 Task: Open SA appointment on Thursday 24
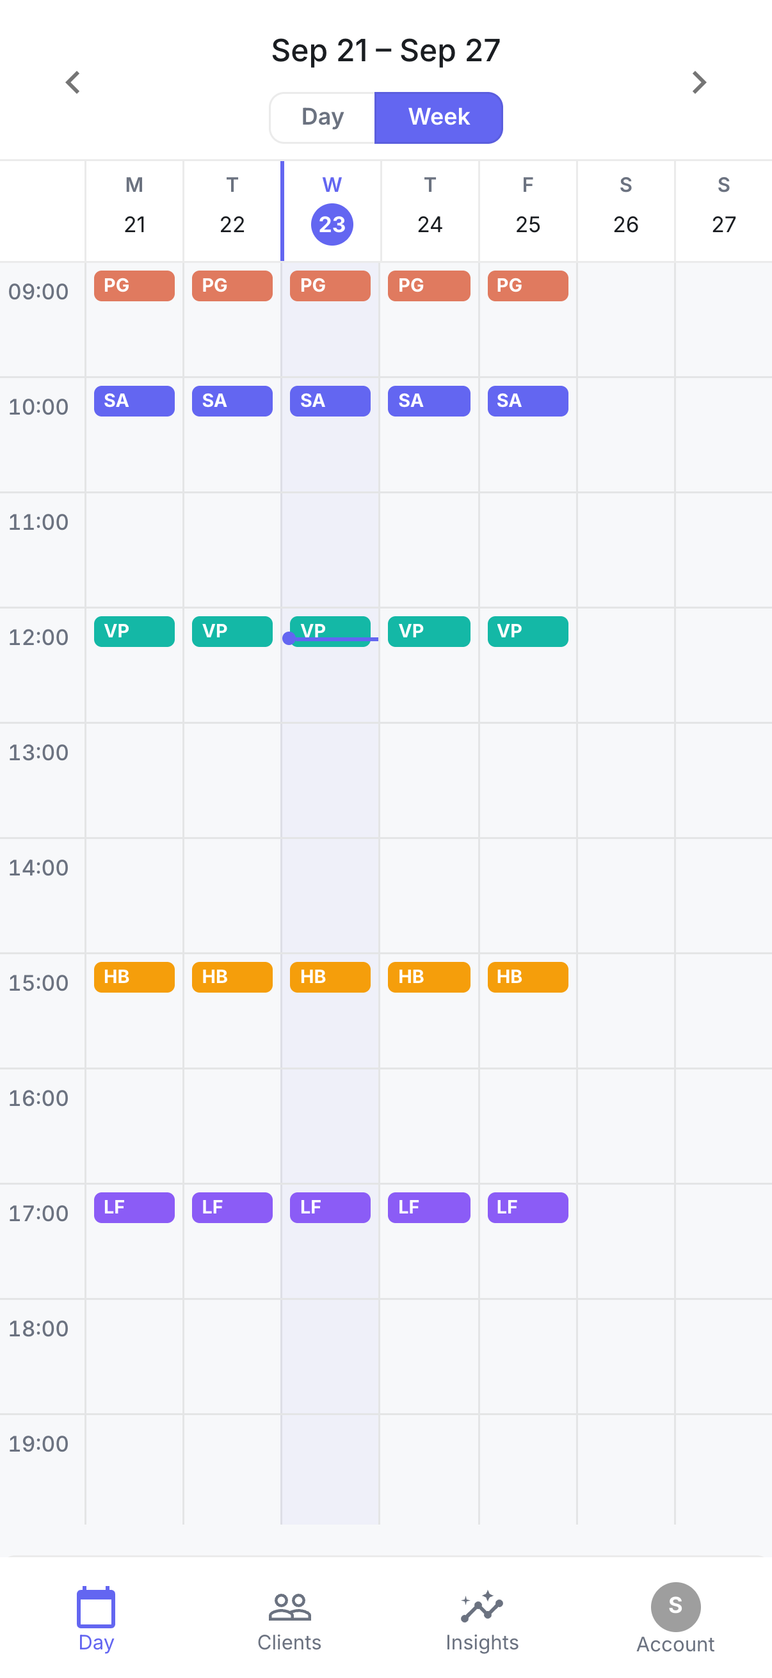click(x=429, y=401)
